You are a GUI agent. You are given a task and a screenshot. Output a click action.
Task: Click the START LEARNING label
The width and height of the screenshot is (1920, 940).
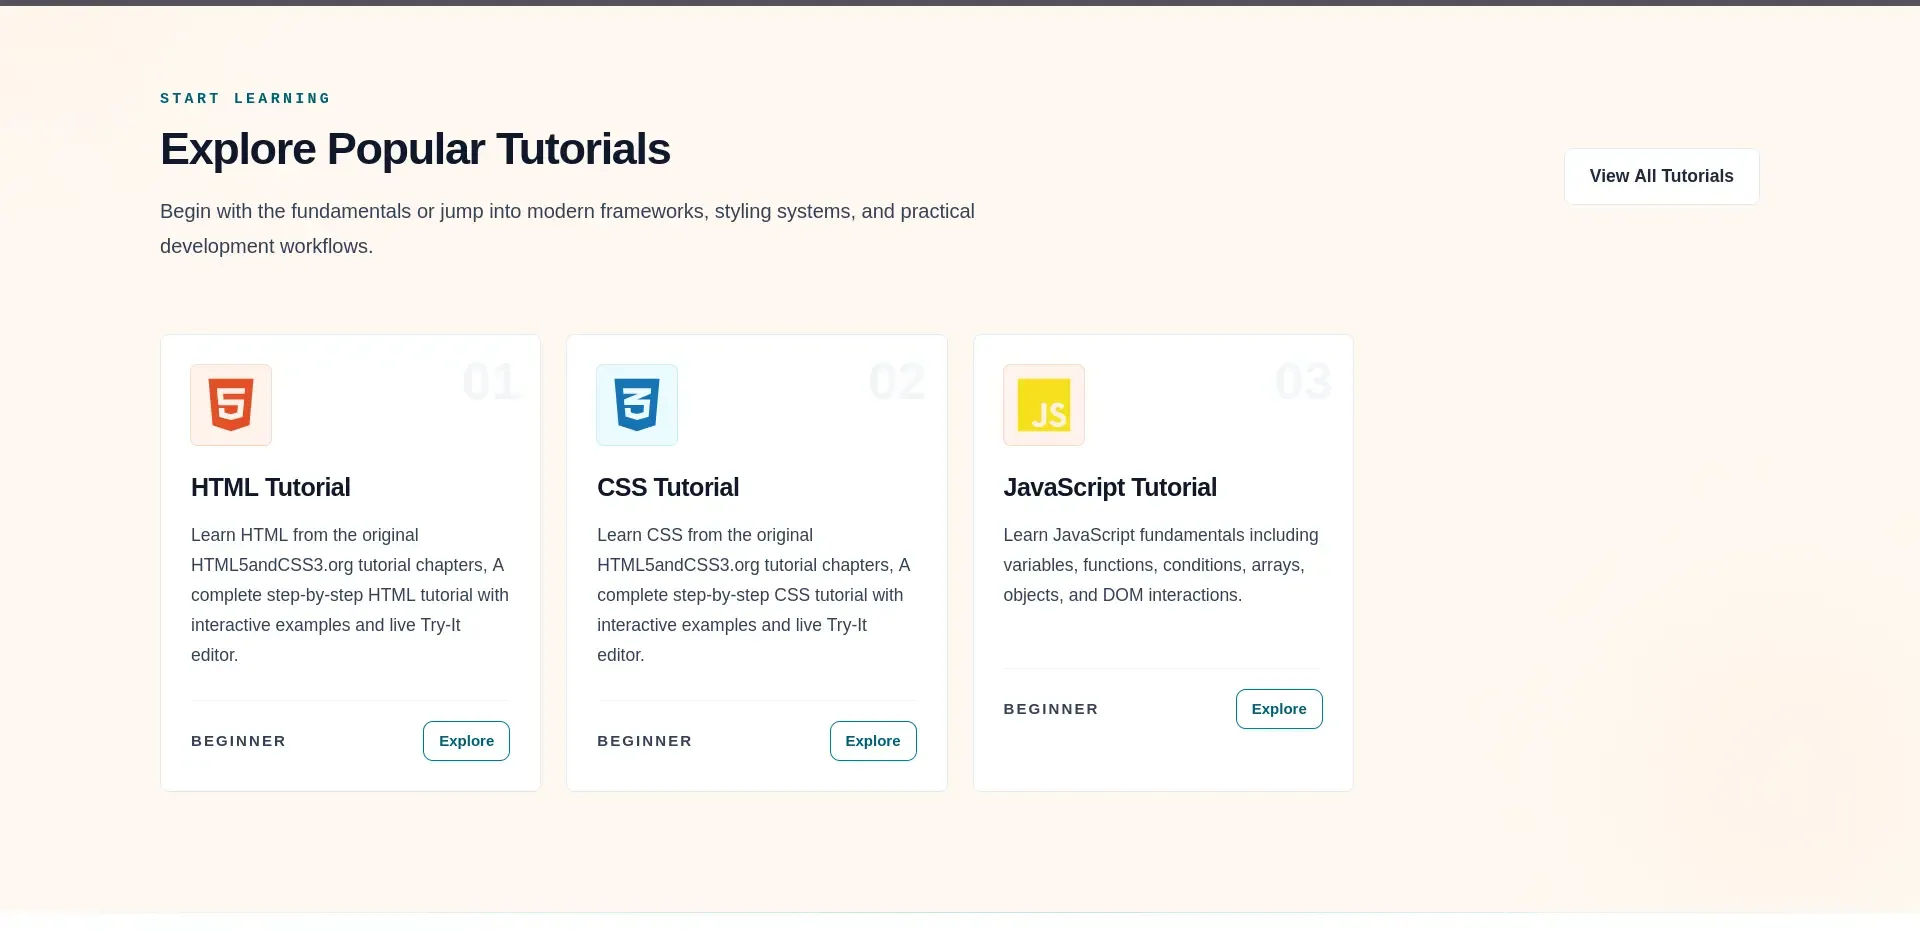point(245,98)
